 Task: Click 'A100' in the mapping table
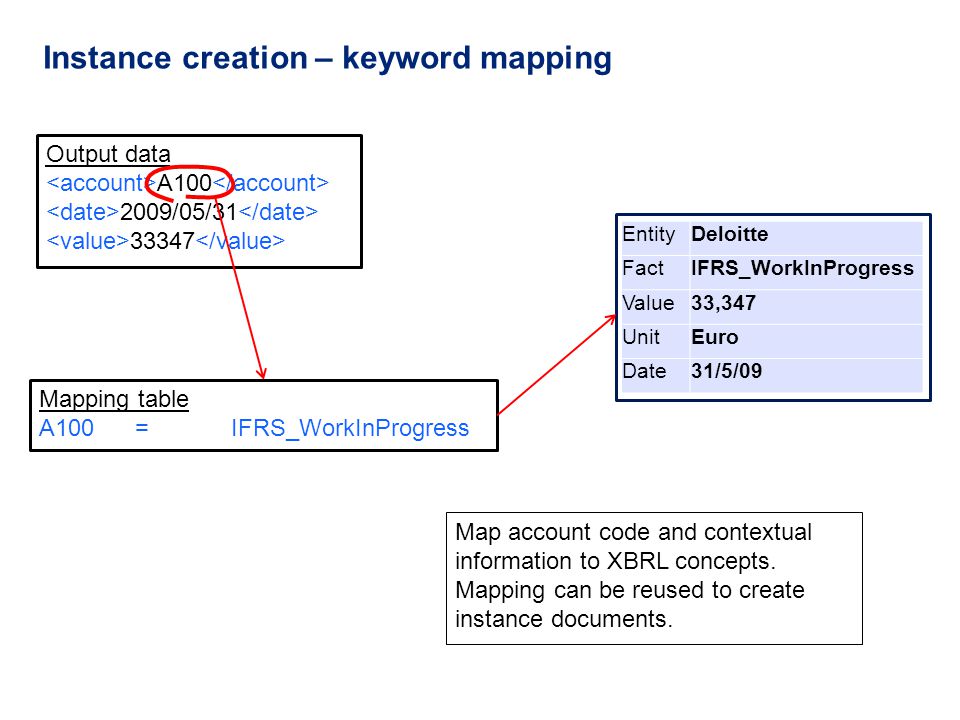(66, 427)
